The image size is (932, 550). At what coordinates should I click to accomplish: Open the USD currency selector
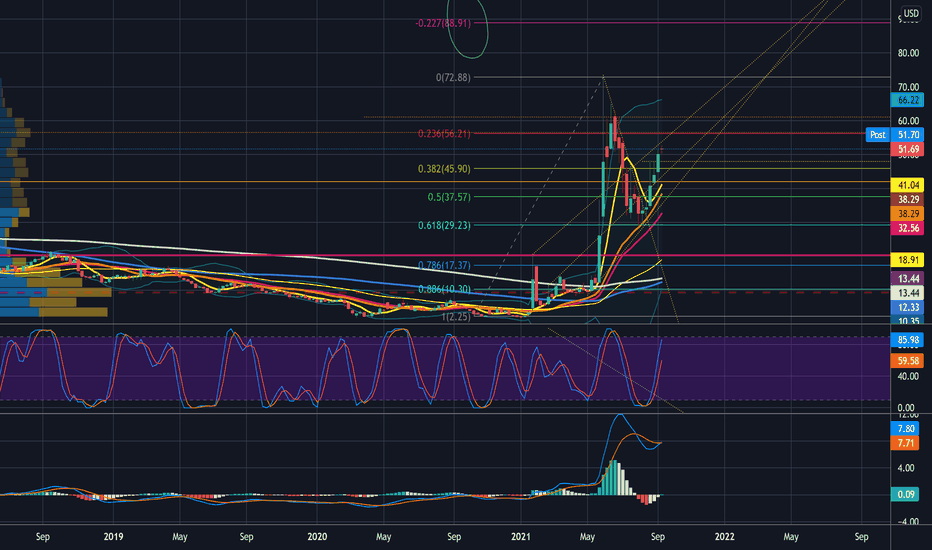coord(911,13)
